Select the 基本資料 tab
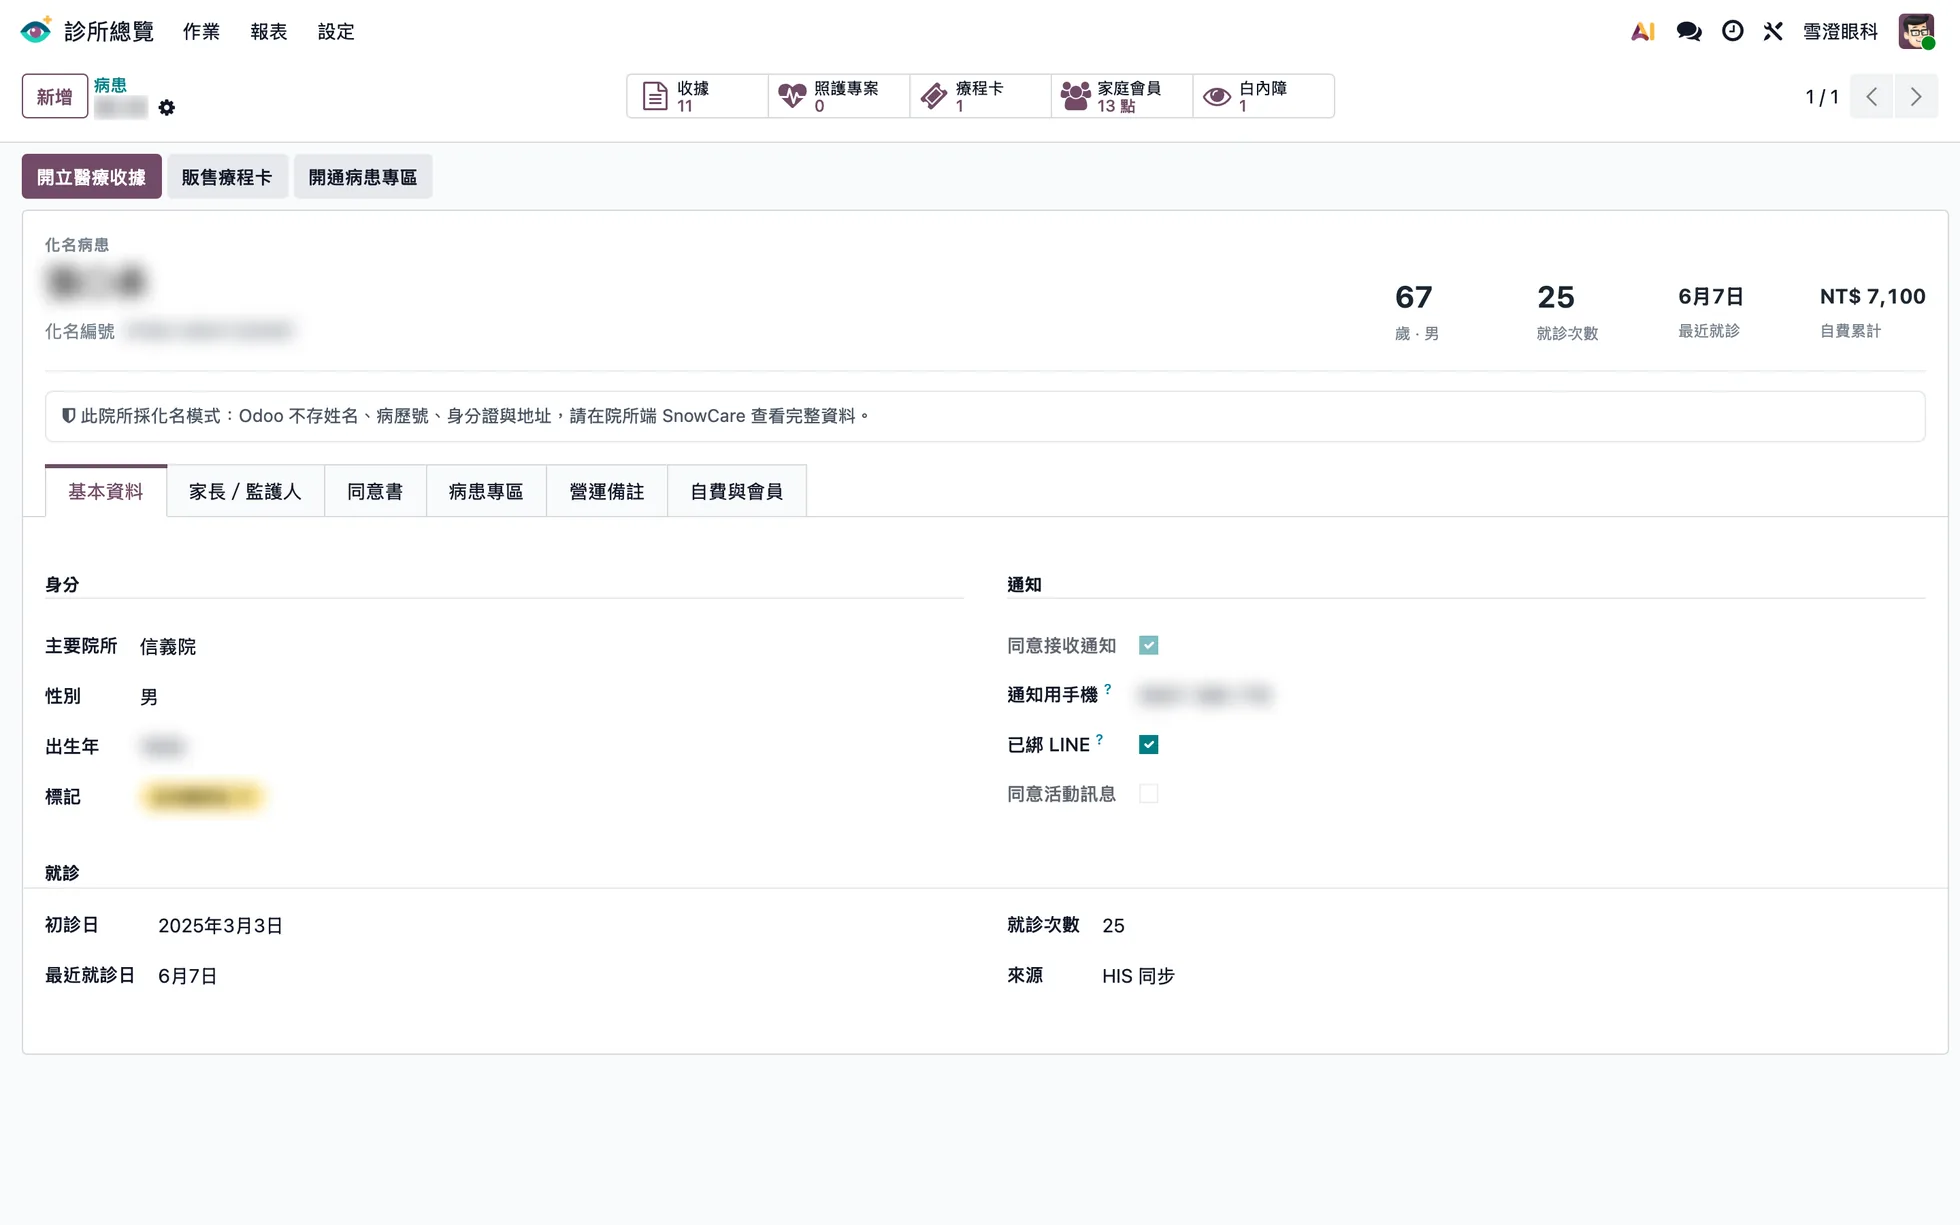The width and height of the screenshot is (1960, 1225). (106, 491)
